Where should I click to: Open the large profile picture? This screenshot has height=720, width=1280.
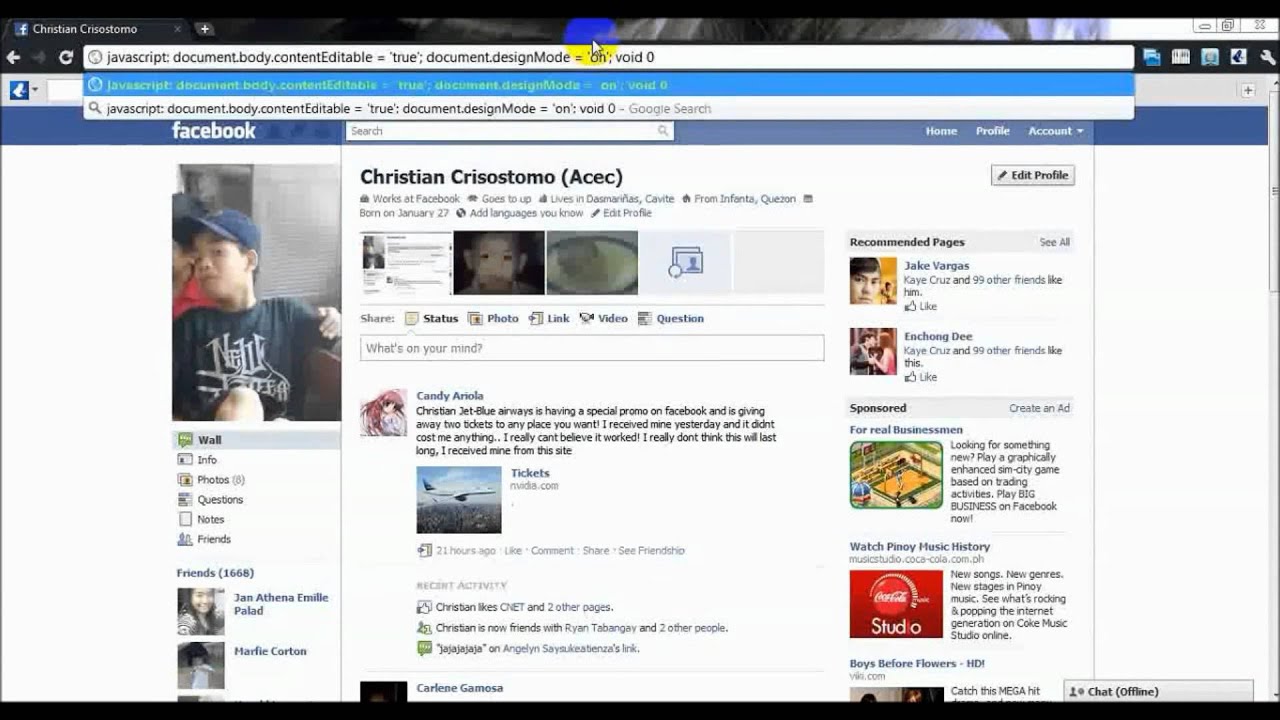(256, 293)
